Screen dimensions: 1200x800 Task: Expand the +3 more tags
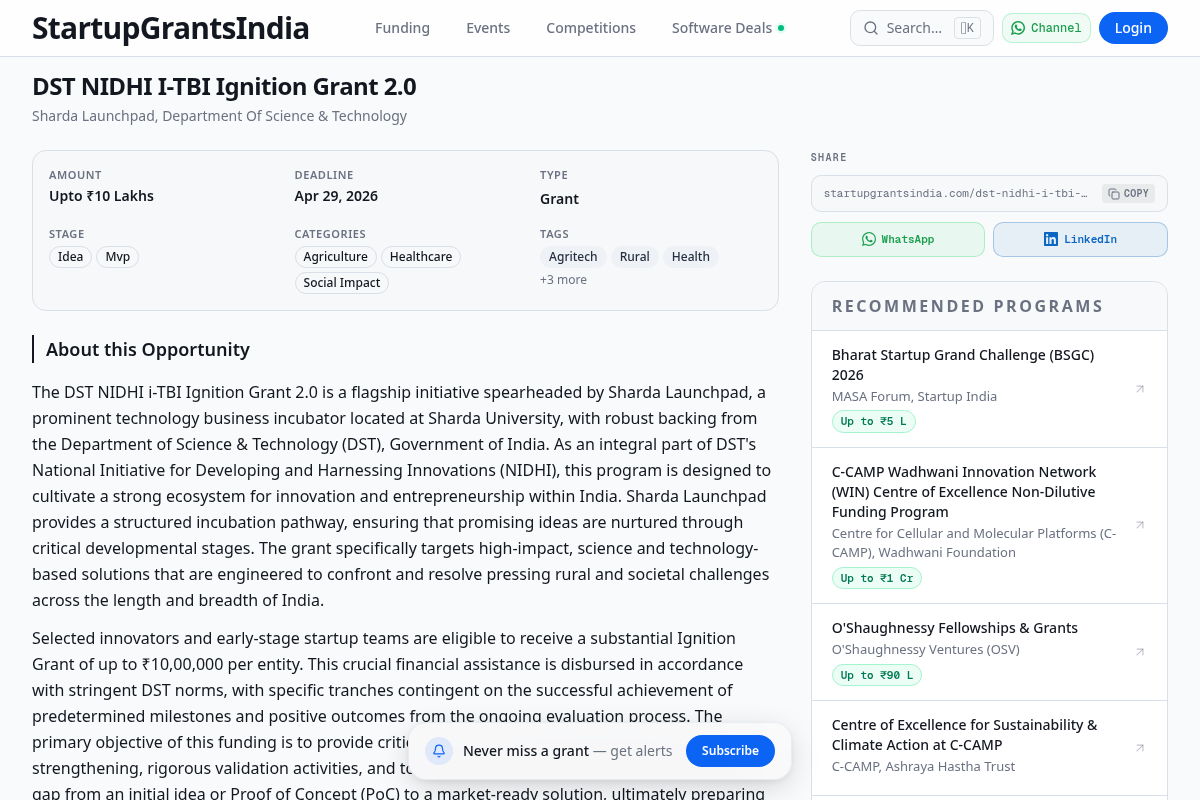[563, 280]
